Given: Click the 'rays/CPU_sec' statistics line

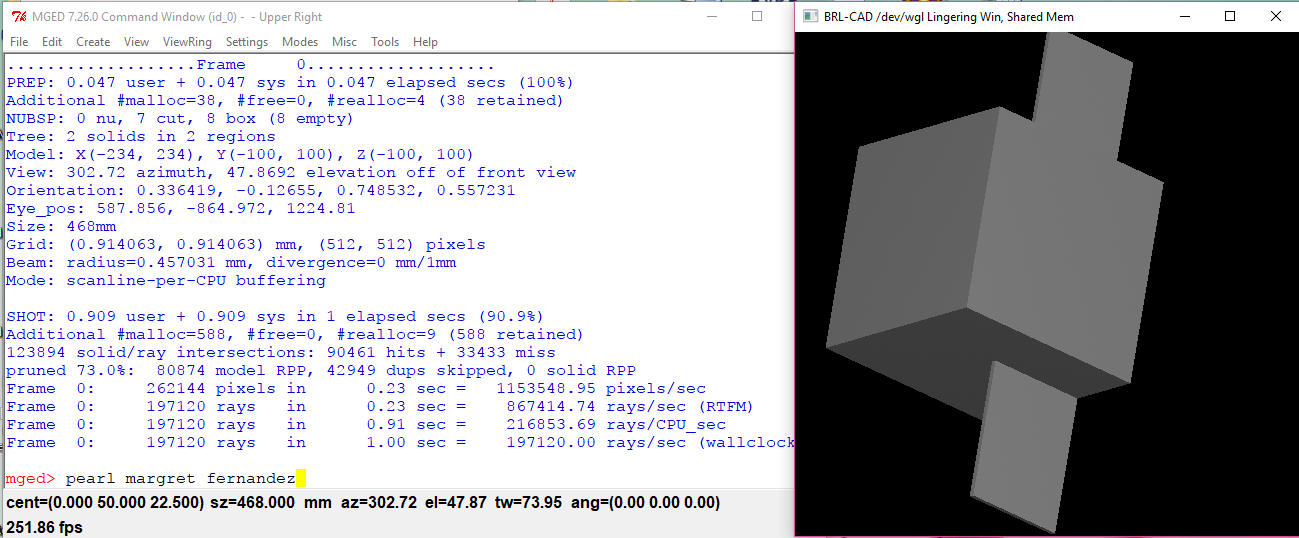Looking at the screenshot, I should (366, 424).
